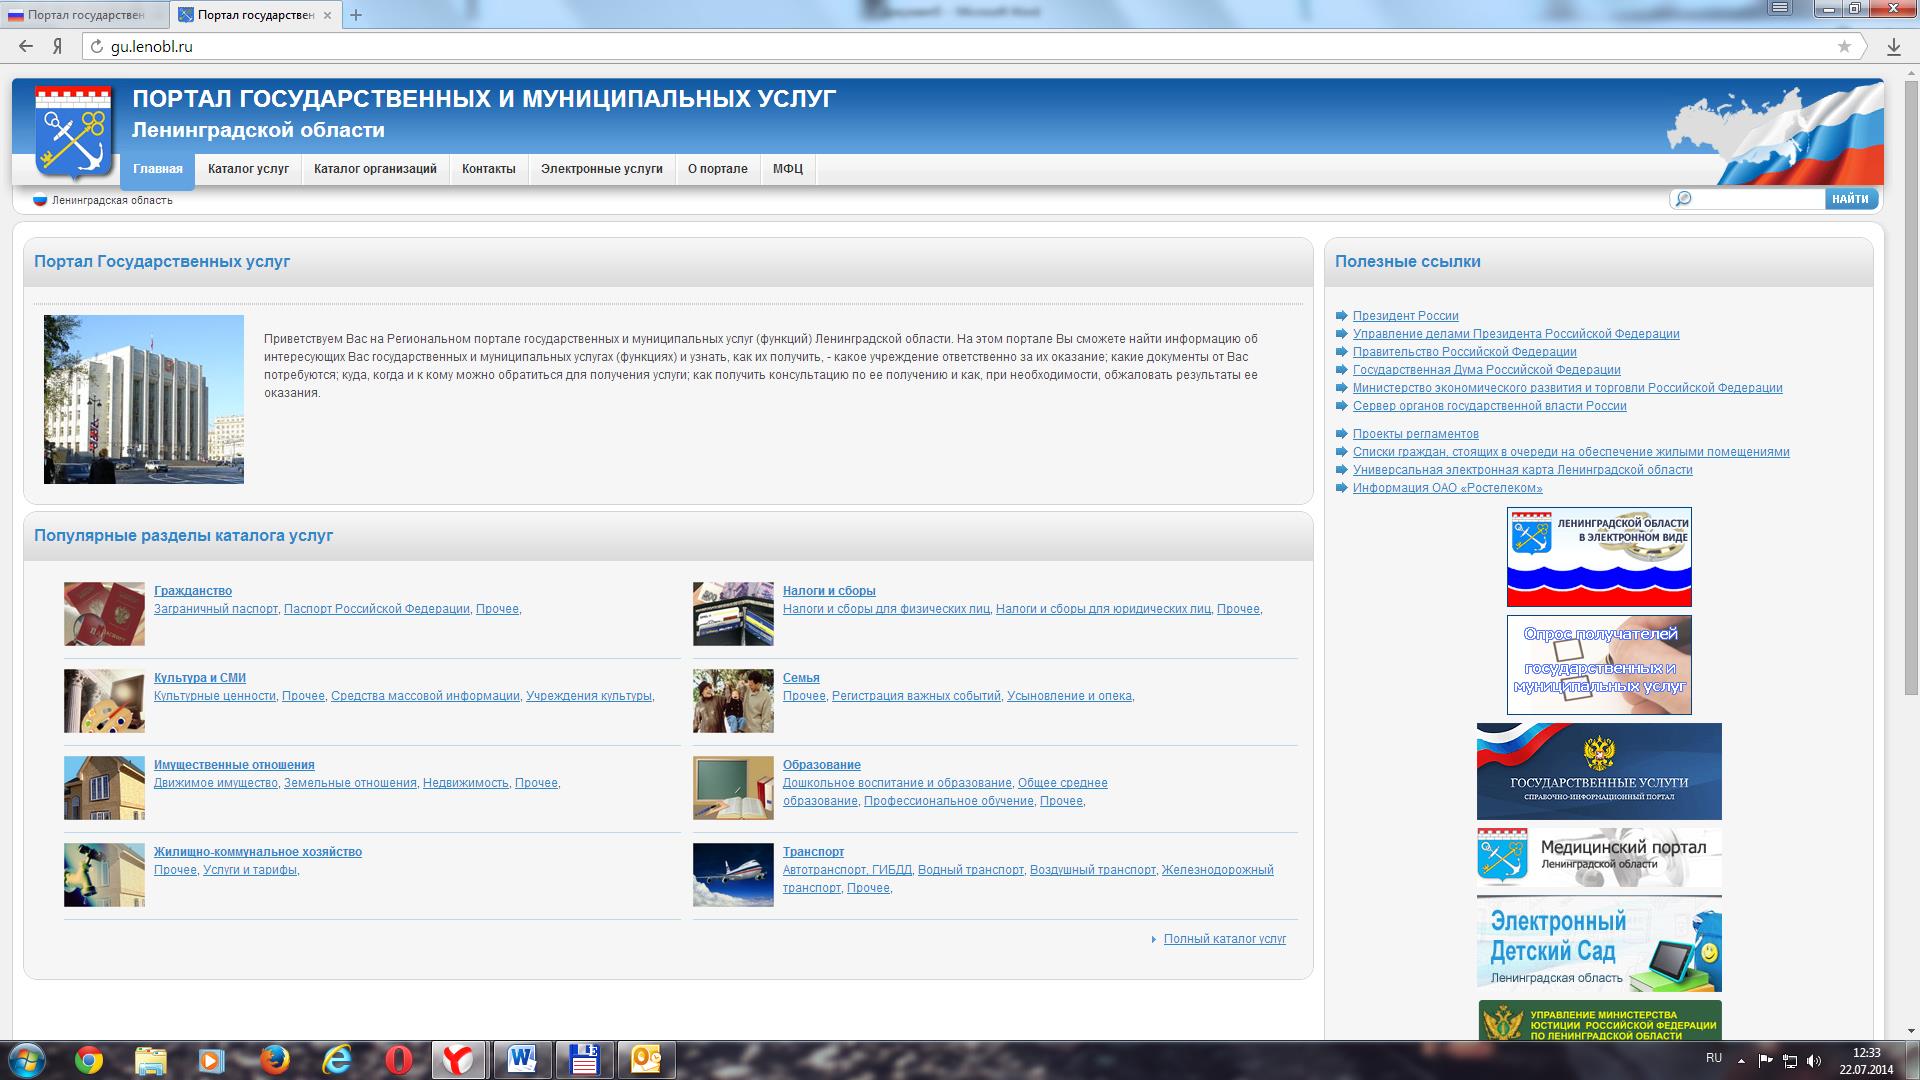Click the Государственные услуги portal banner
Viewport: 1920px width, 1080px height.
(1599, 771)
